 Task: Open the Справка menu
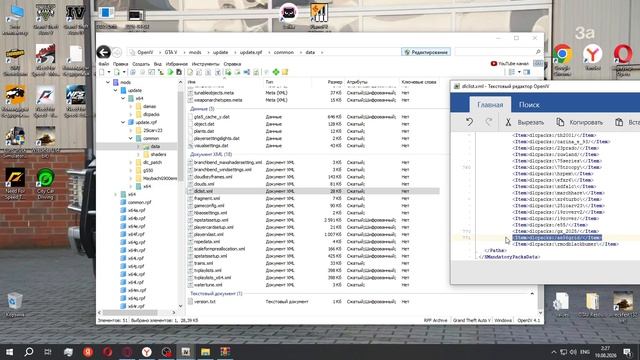coord(232,64)
